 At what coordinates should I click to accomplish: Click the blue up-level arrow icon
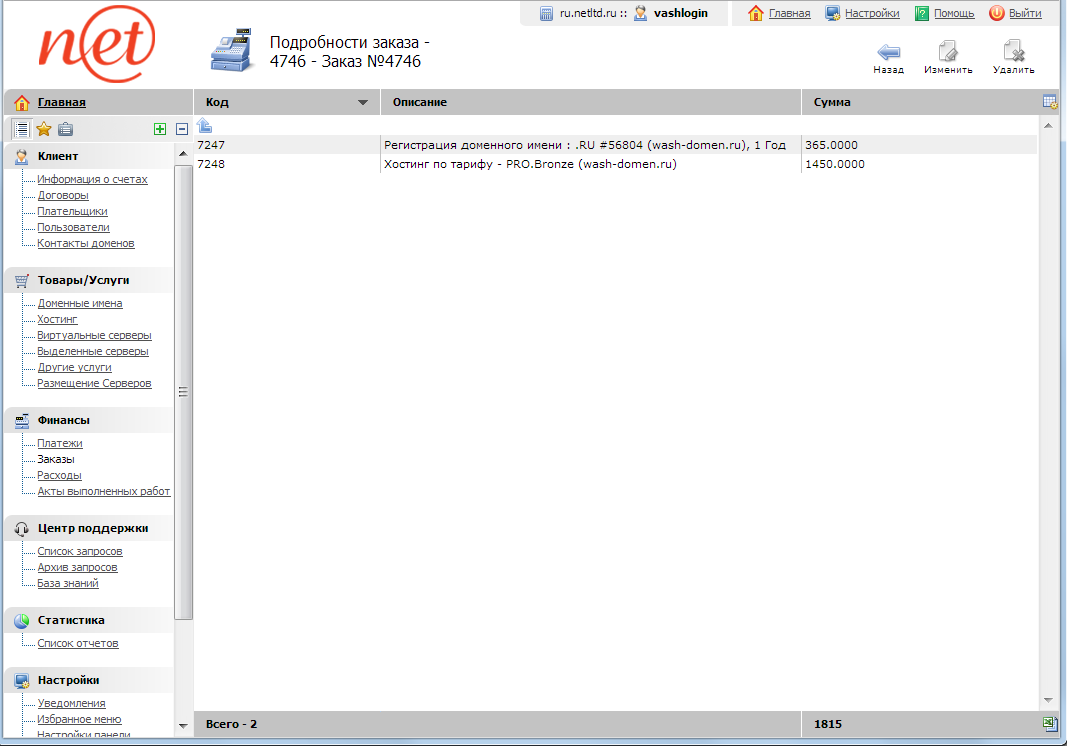click(204, 126)
